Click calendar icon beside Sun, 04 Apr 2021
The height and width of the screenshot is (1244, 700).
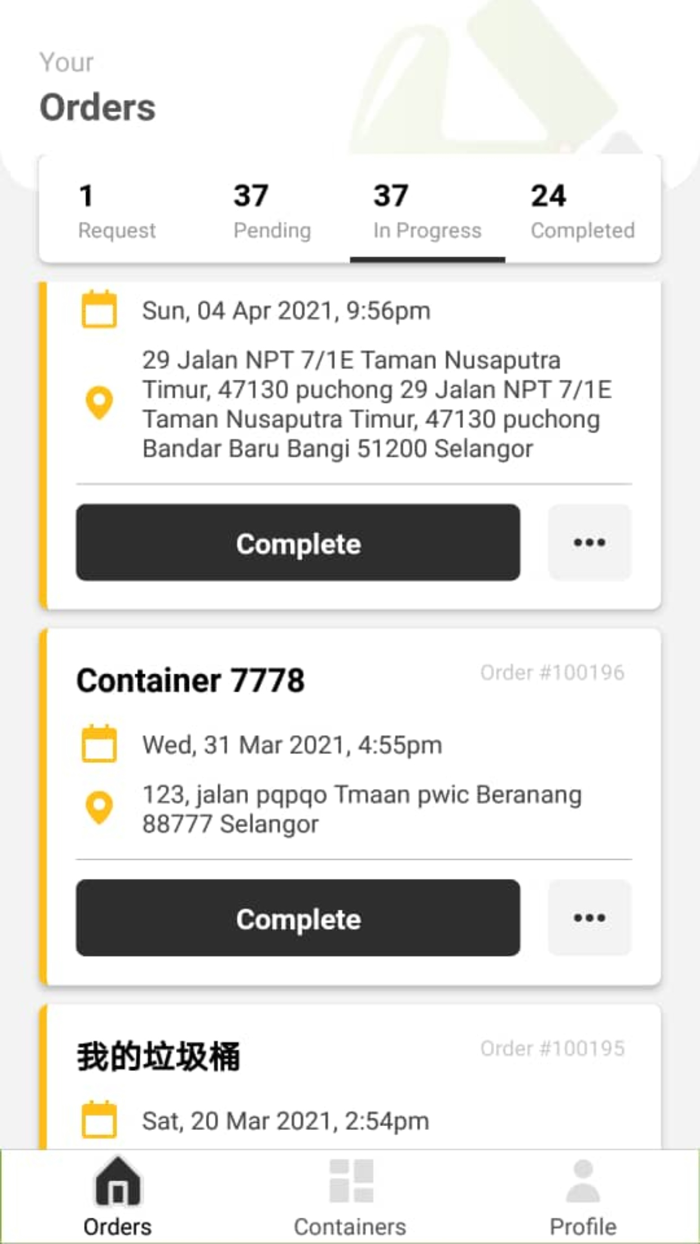tap(99, 310)
